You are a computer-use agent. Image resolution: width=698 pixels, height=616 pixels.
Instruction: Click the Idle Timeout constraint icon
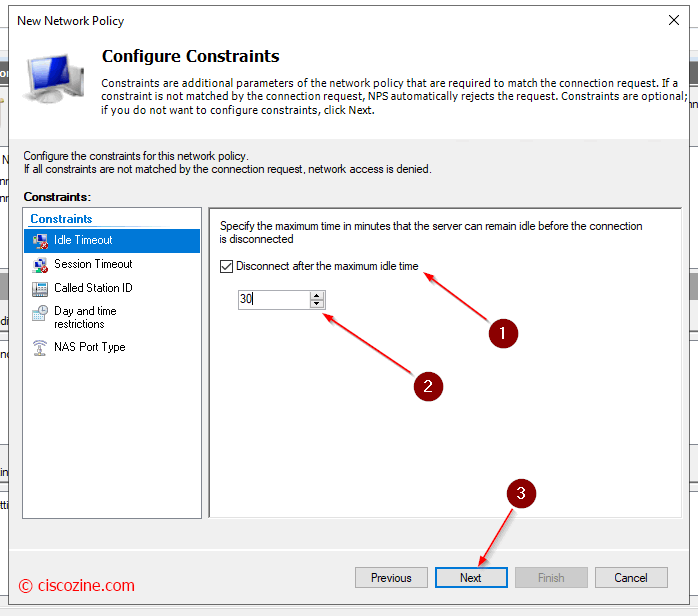[x=40, y=241]
